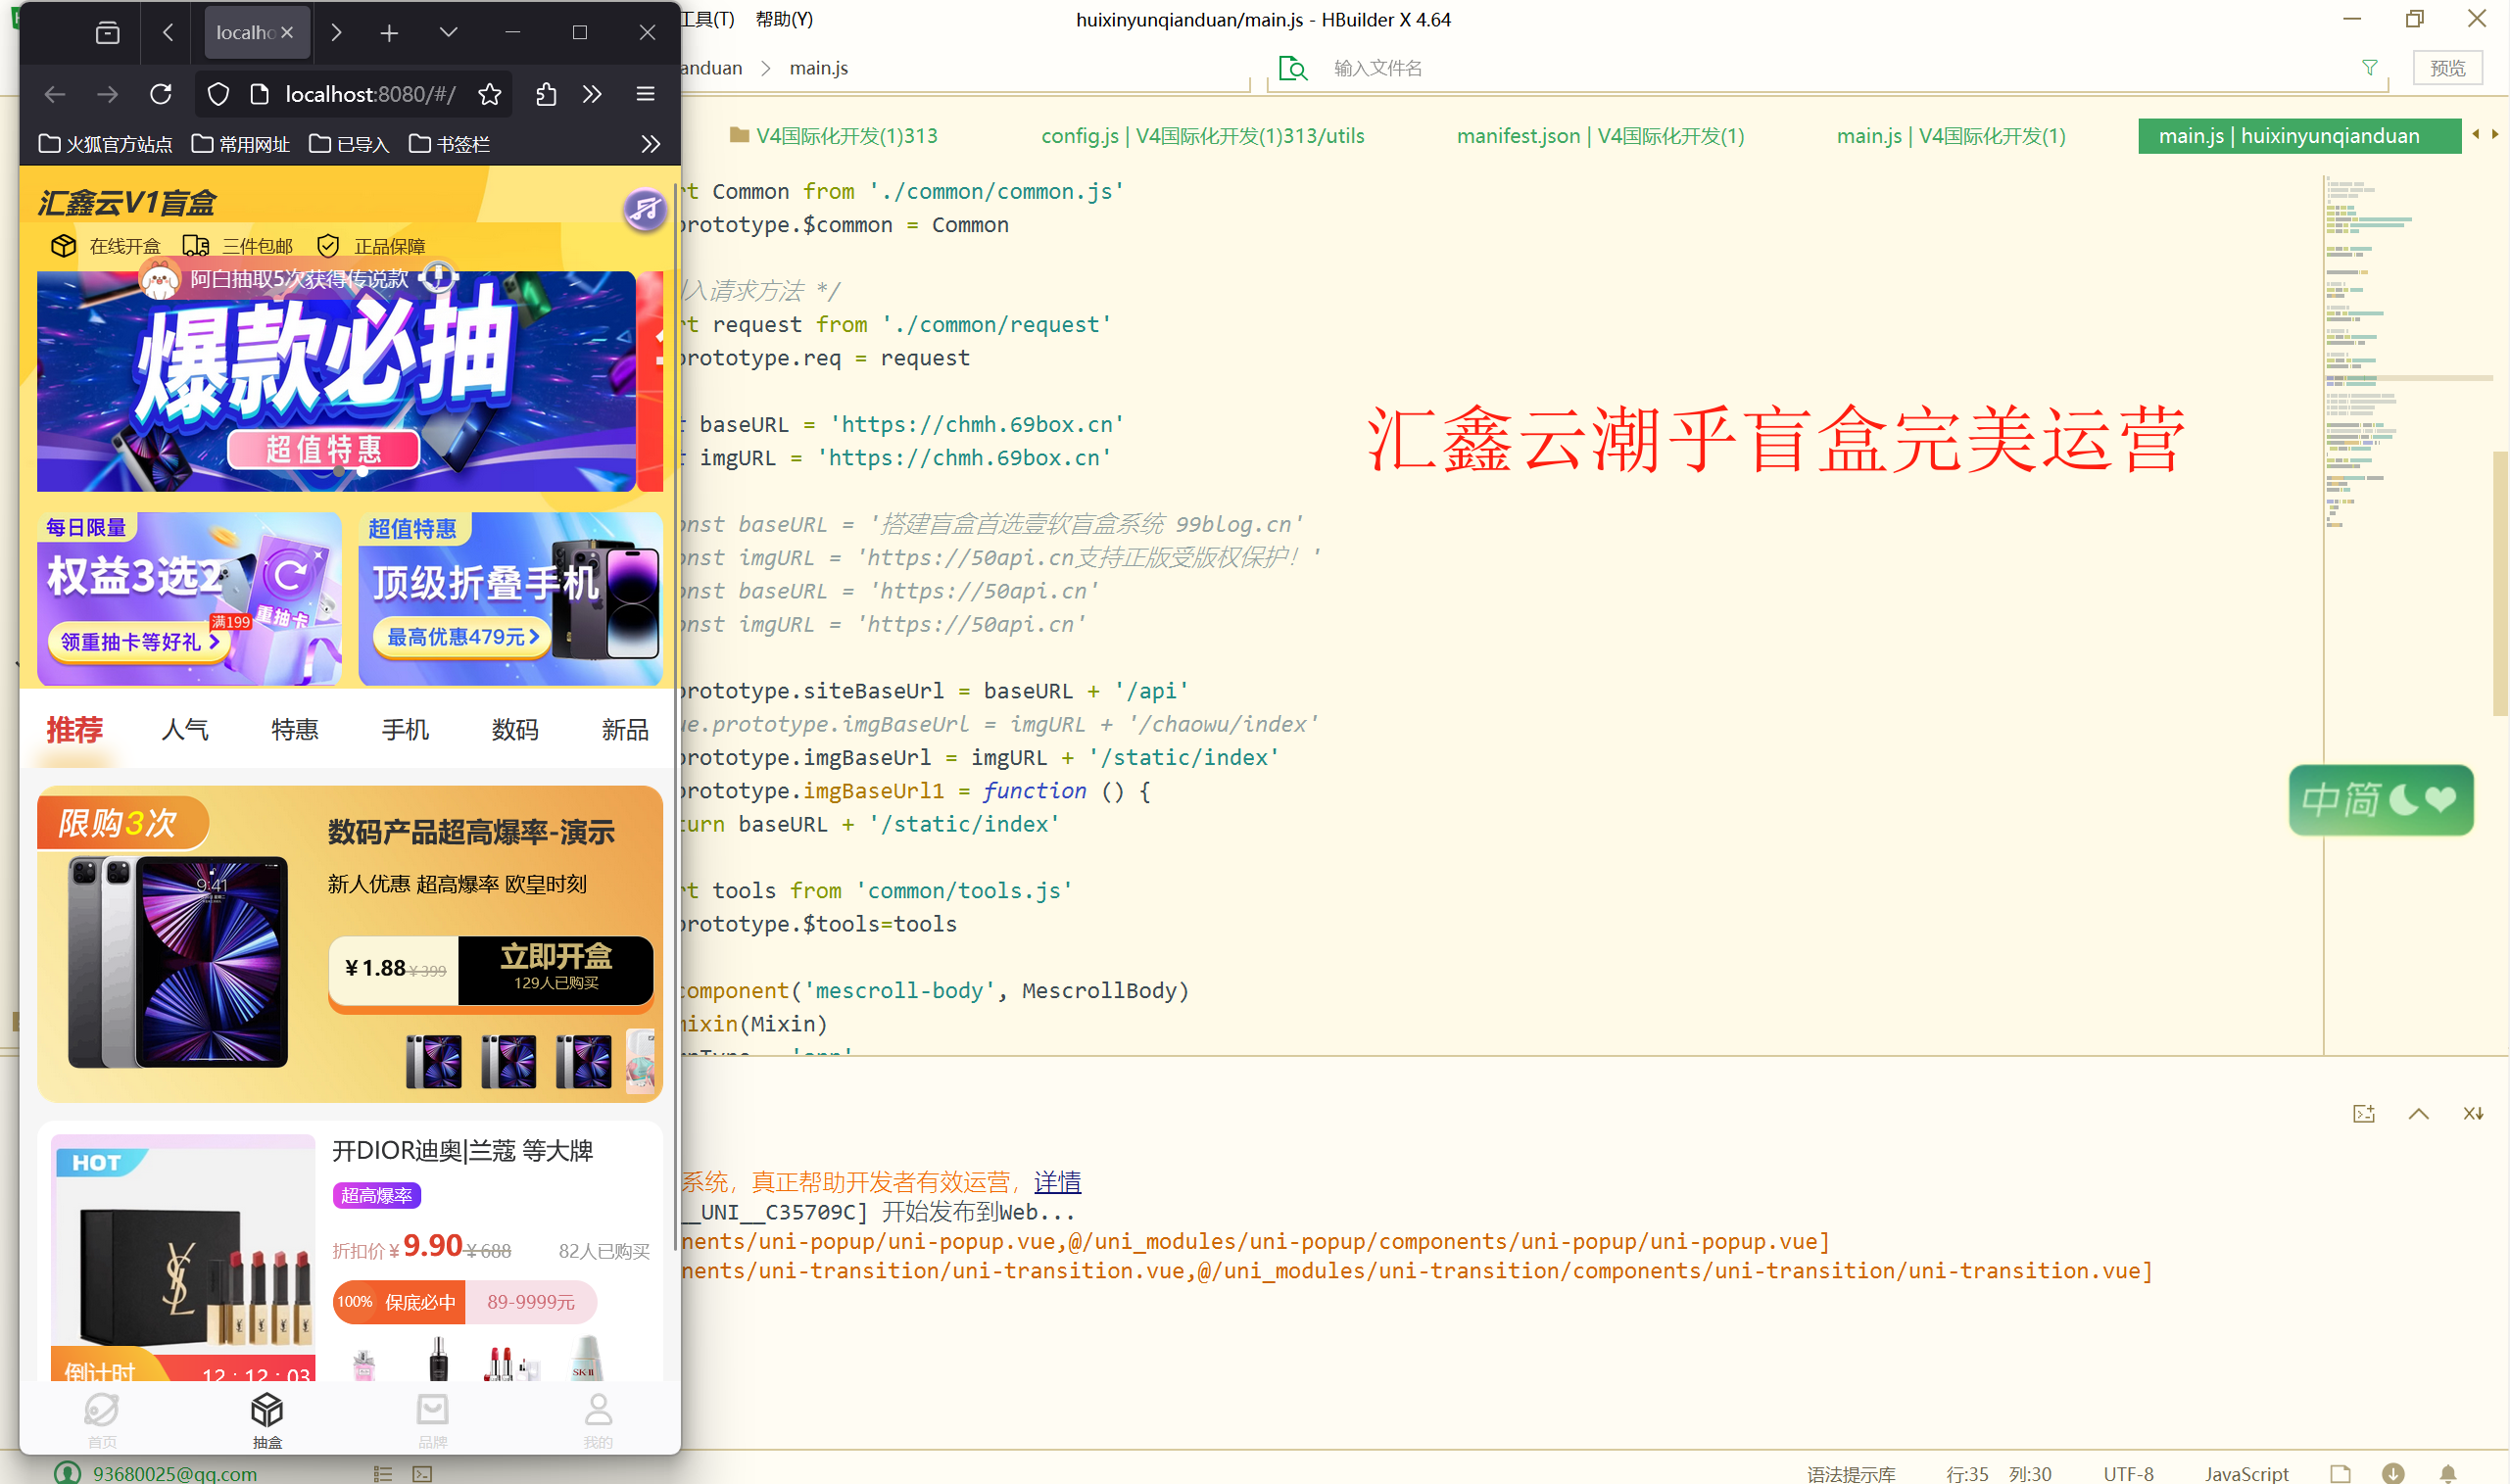Collapse the console panel with up arrow
2510x1484 pixels.
pos(2418,1114)
